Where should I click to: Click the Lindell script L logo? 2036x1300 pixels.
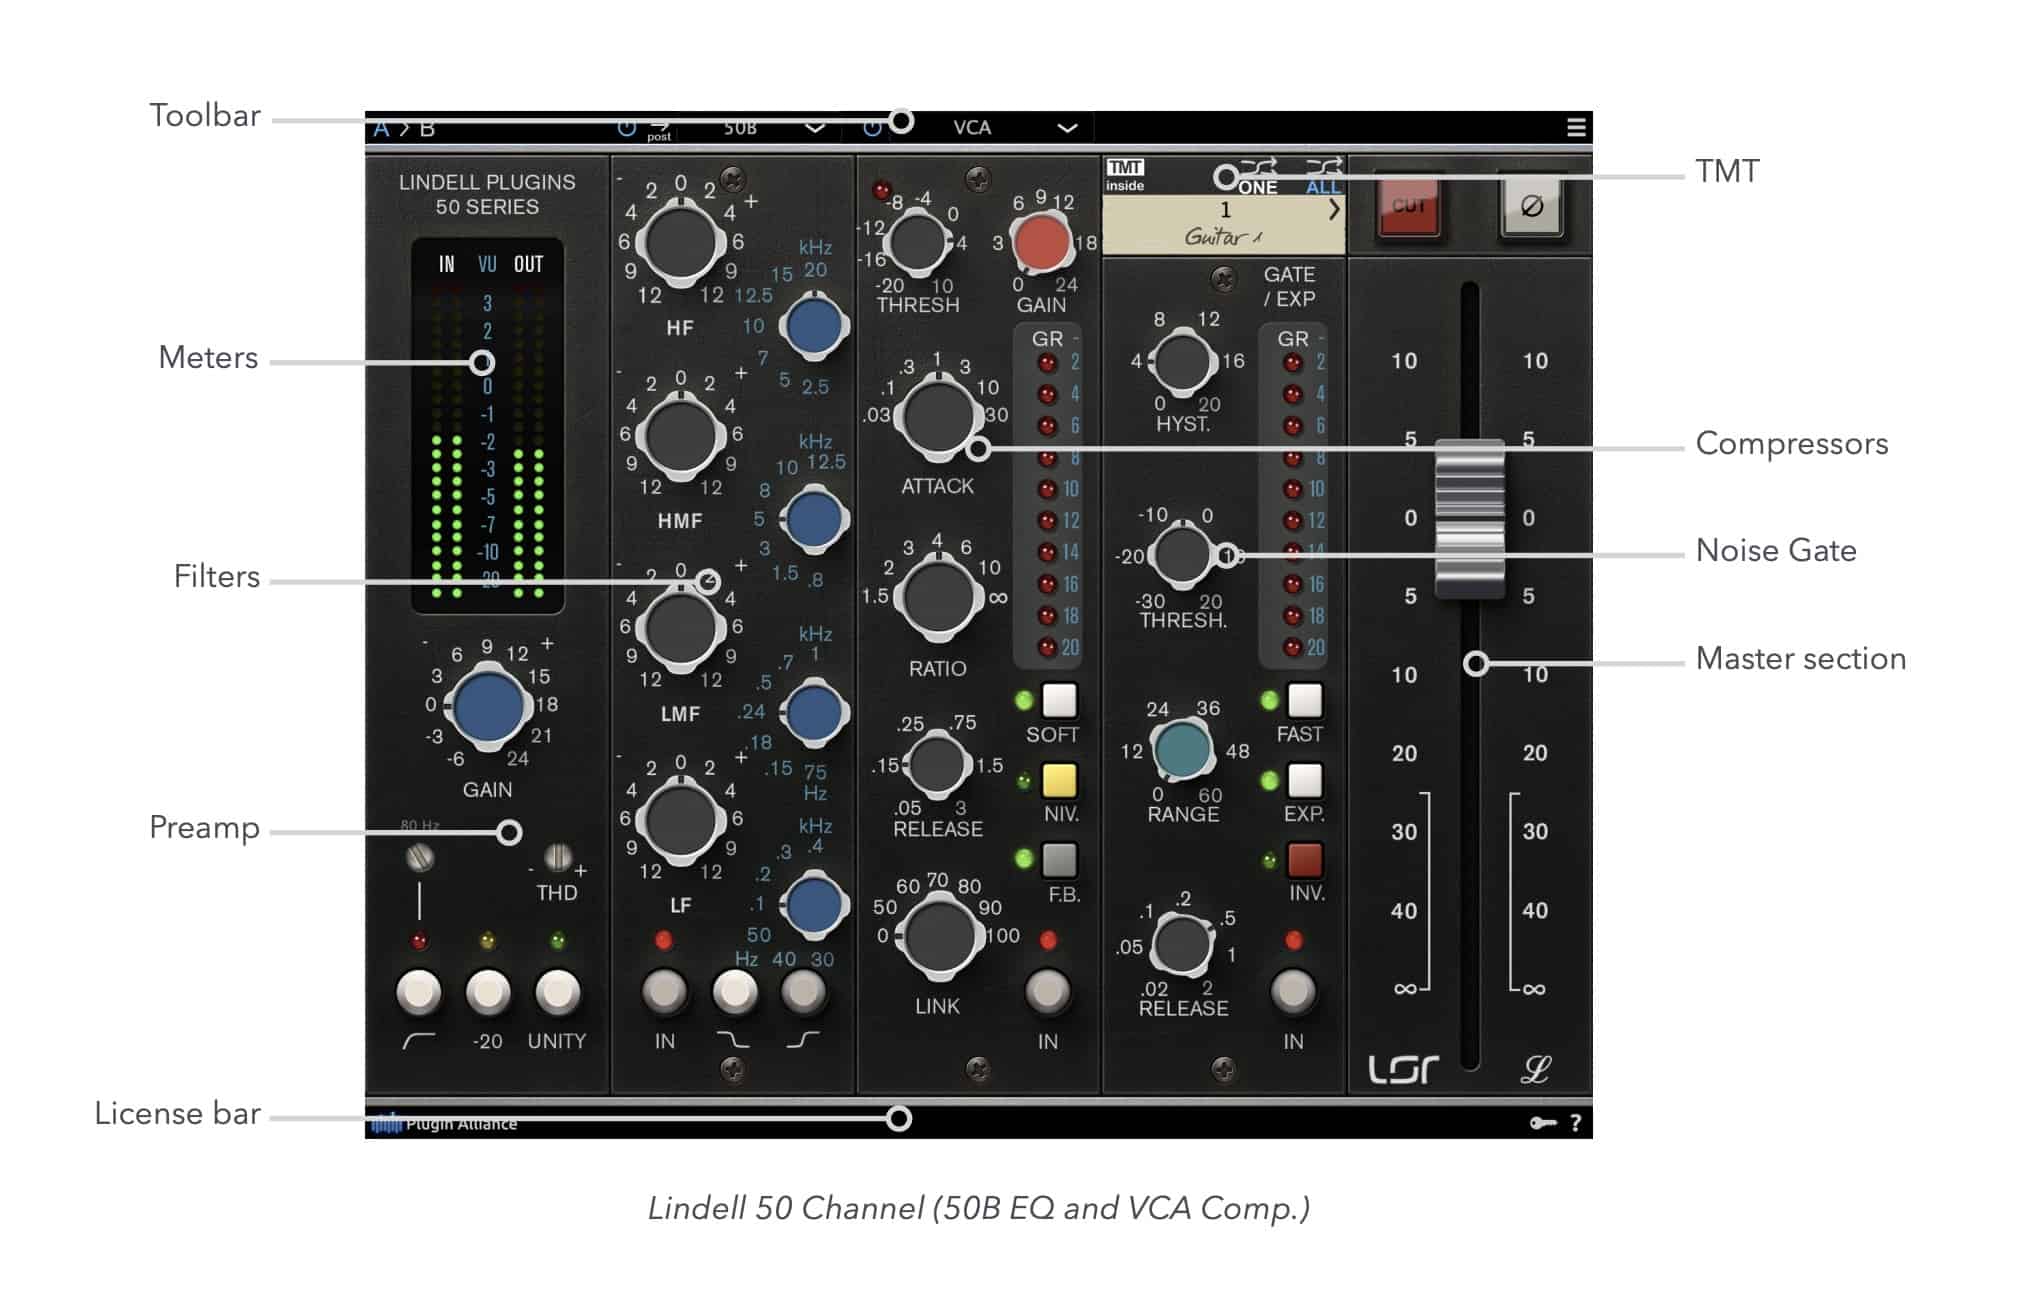pyautogui.click(x=1535, y=1069)
